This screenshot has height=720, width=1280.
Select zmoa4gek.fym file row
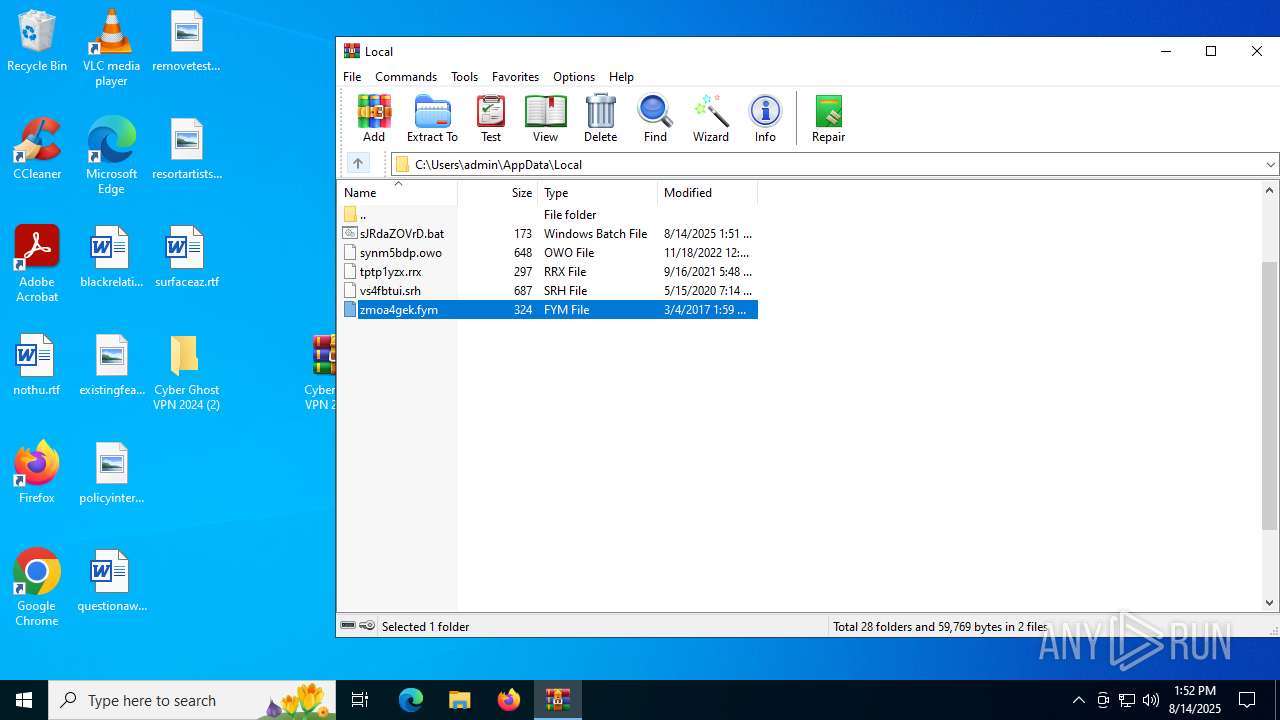[548, 309]
